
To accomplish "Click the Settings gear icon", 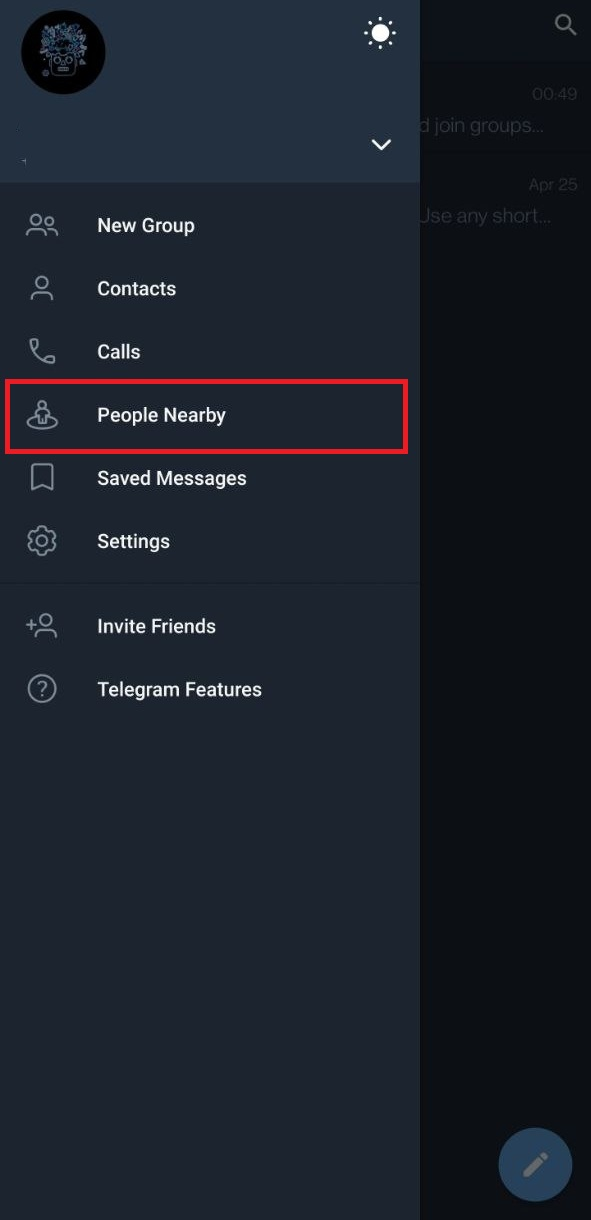I will [x=42, y=541].
